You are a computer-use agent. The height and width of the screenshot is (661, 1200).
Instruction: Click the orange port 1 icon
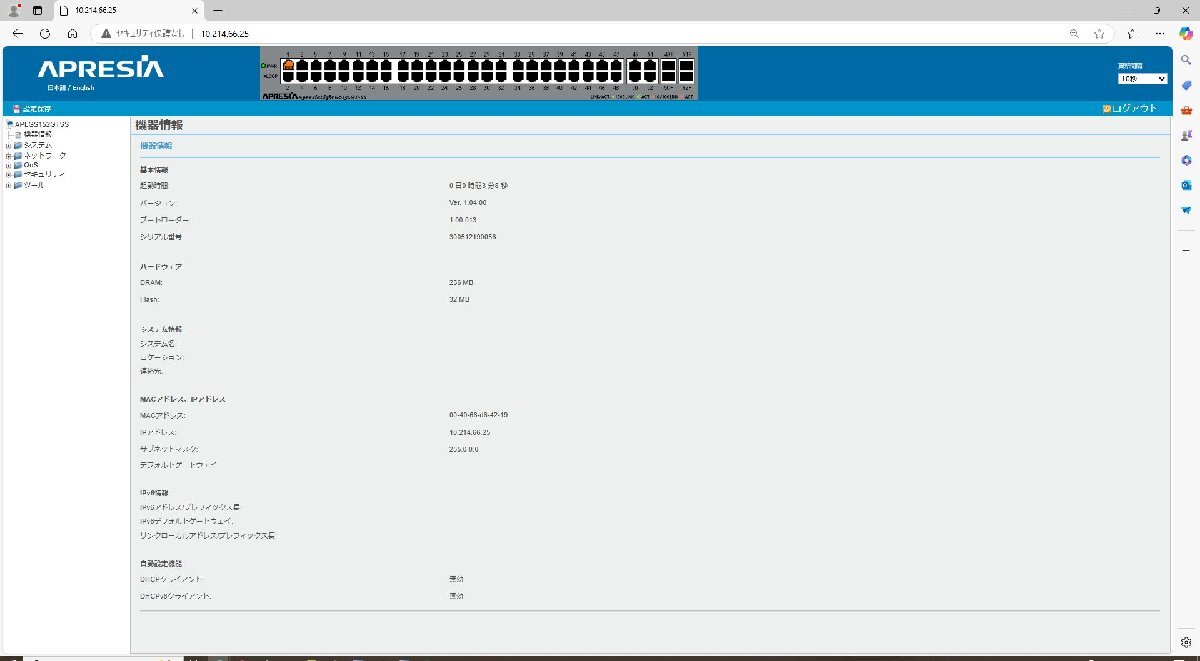pyautogui.click(x=289, y=65)
